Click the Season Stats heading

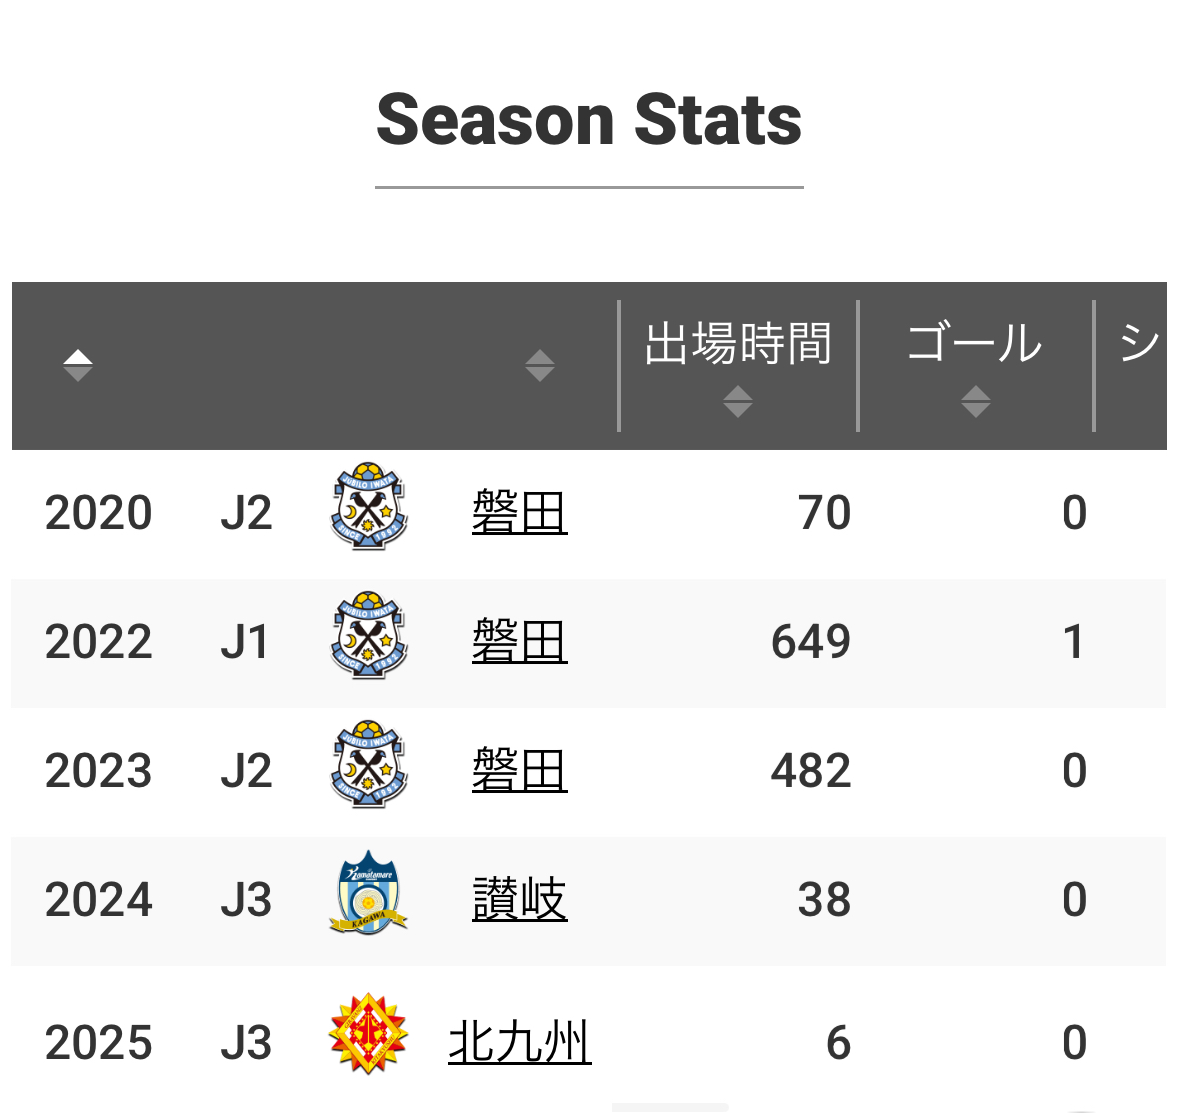coord(590,120)
